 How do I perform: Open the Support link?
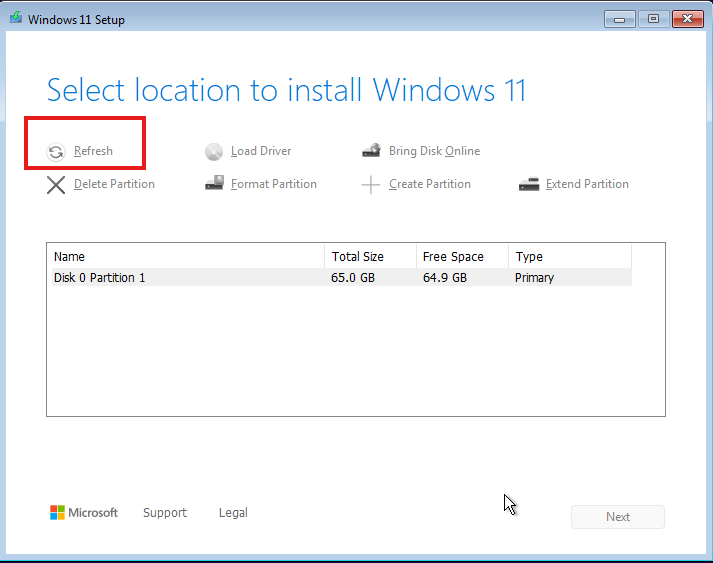(165, 513)
